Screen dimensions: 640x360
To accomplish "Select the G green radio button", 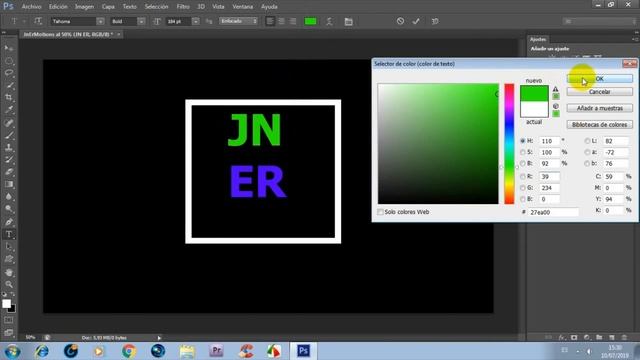I will [x=523, y=188].
